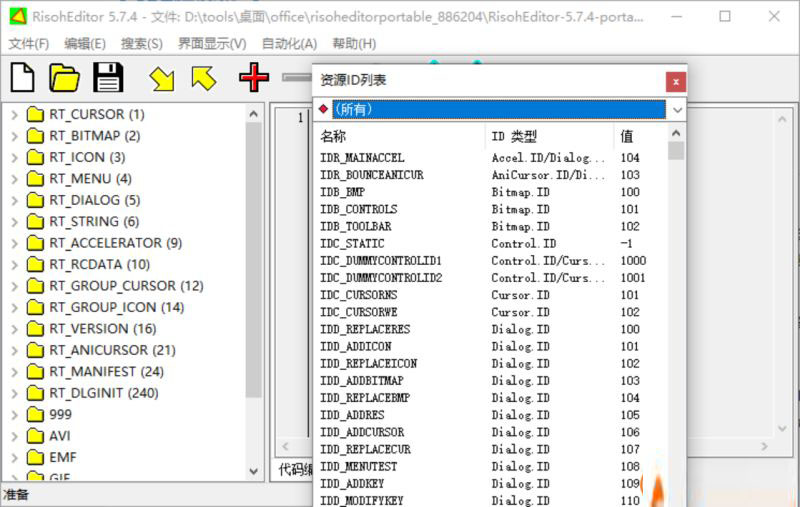
Task: Open file with the yellow folder icon
Action: [x=64, y=78]
